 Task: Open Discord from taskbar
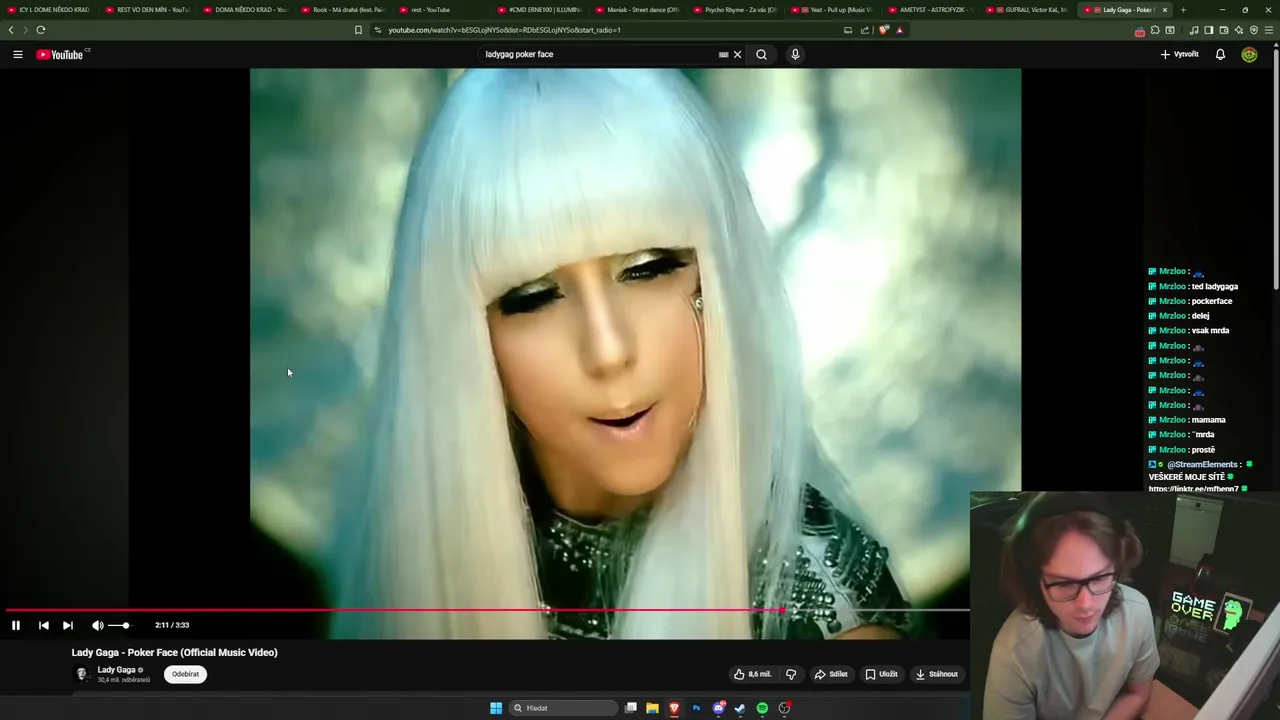719,708
